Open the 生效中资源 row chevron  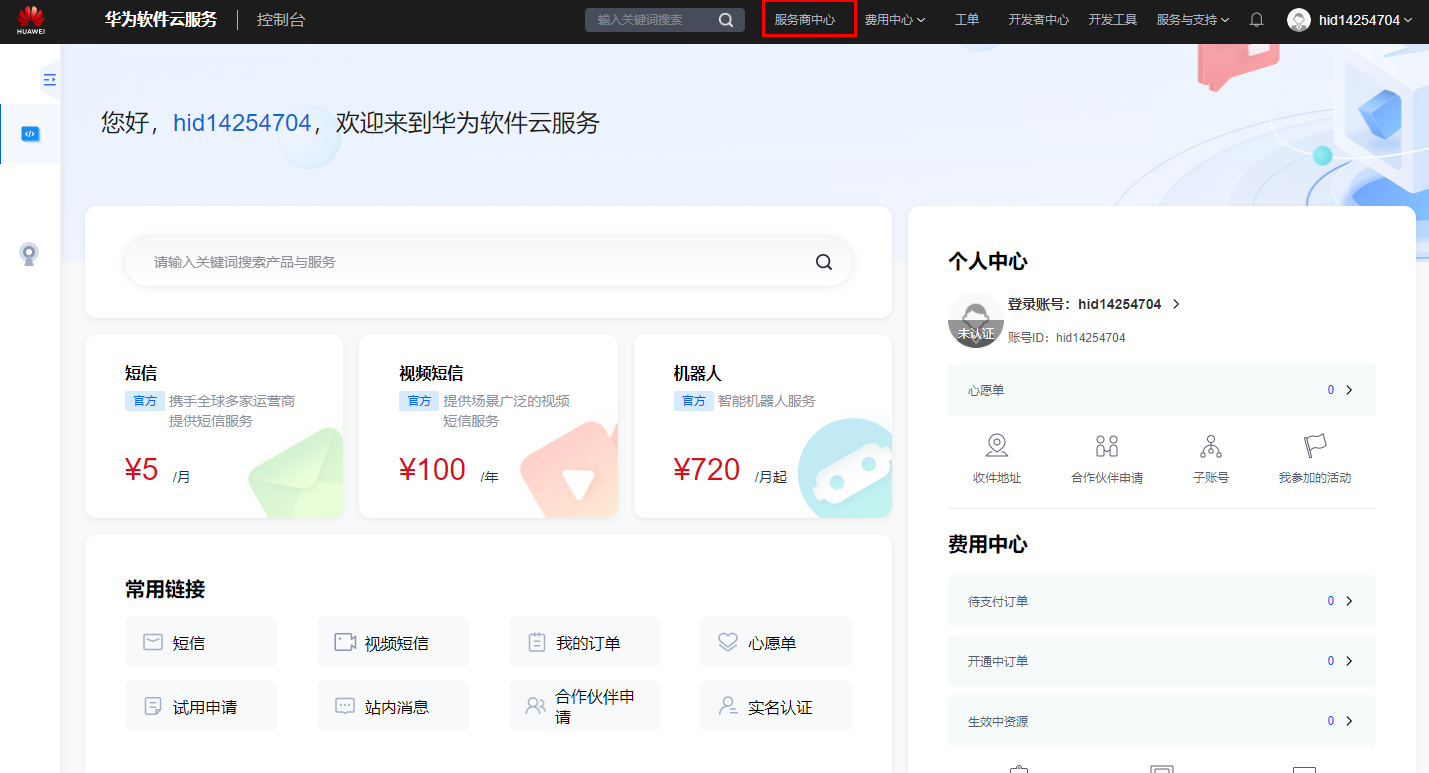pos(1349,721)
